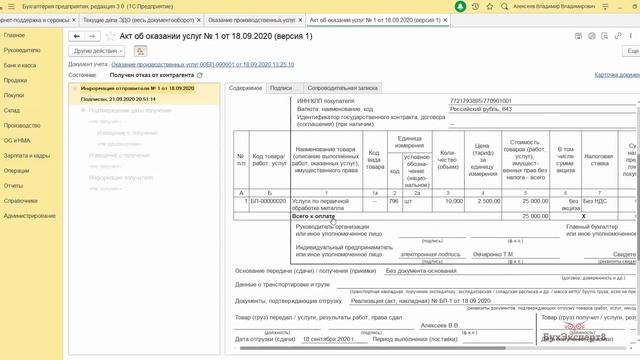Select Подтверждение даты получения tree row
The width and height of the screenshot is (640, 360).
130,111
